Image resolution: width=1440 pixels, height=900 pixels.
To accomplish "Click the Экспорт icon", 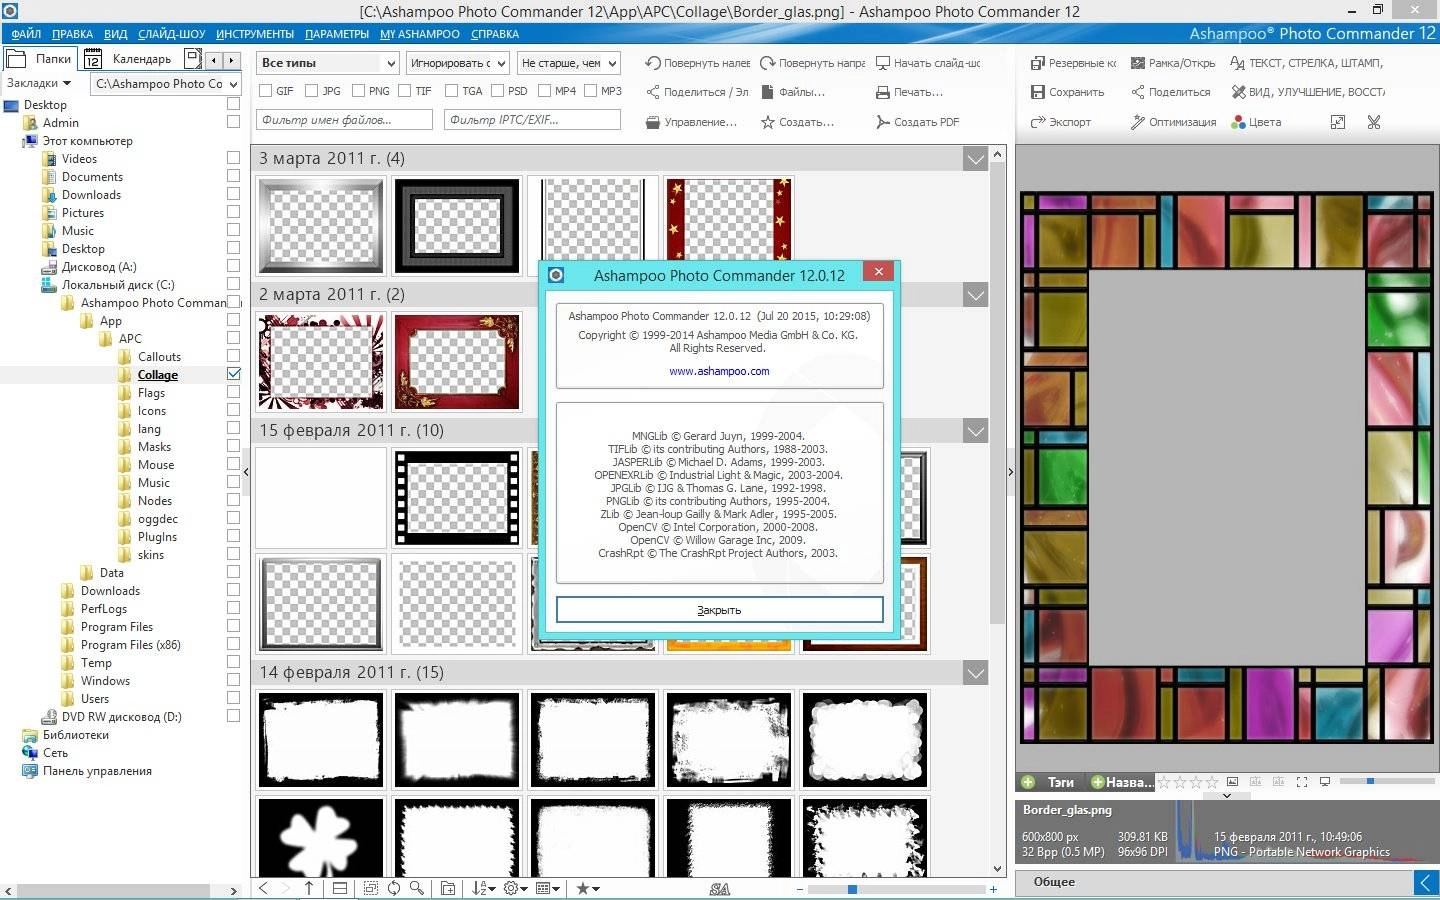I will [x=1038, y=122].
